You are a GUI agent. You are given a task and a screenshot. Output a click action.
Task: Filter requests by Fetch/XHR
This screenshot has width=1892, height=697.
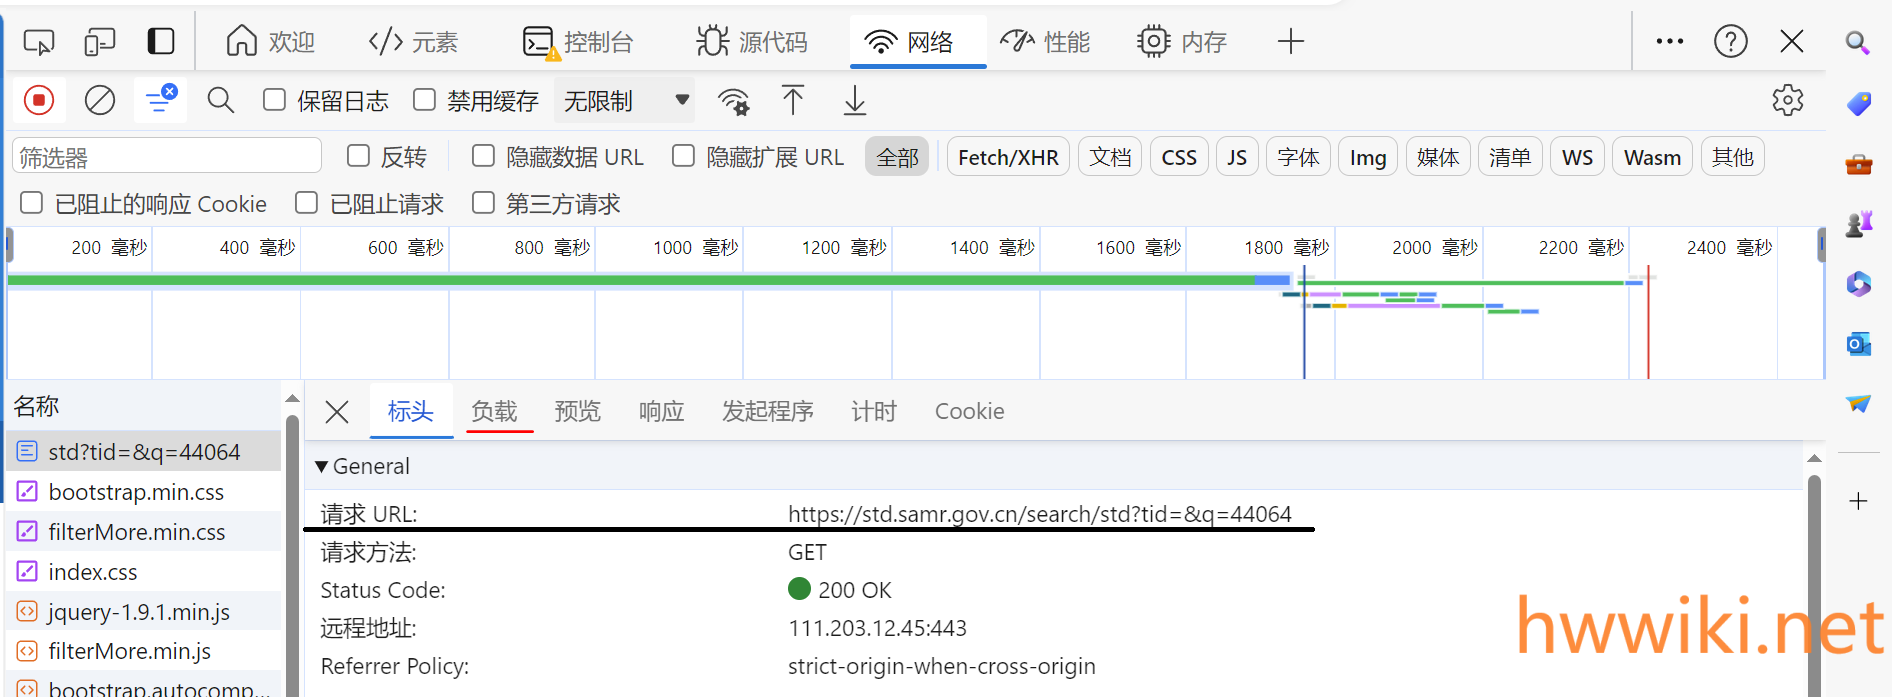[1008, 157]
